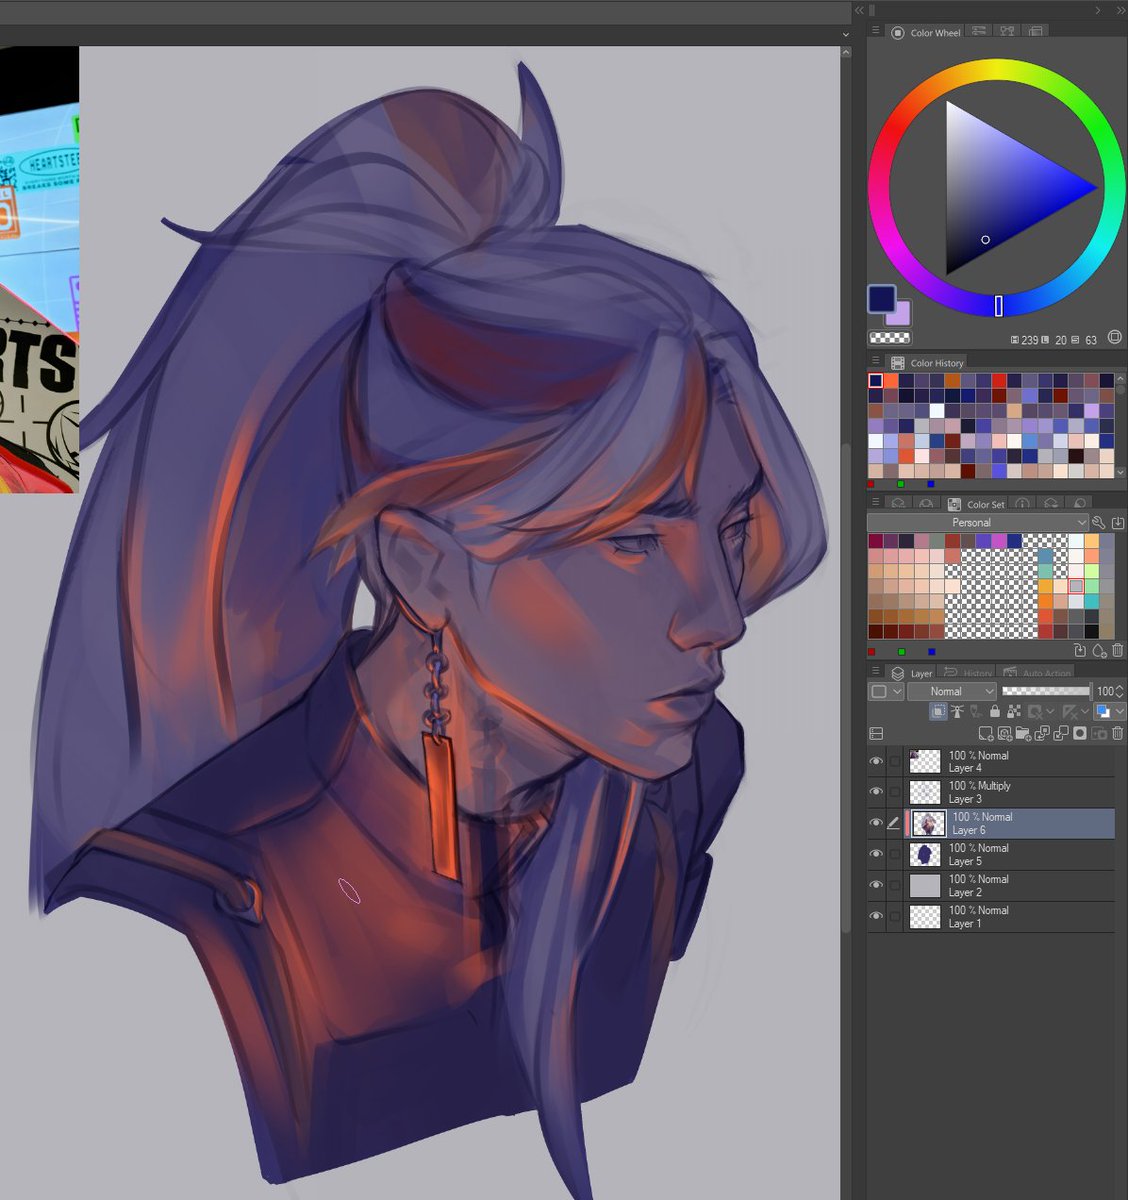The image size is (1128, 1200).
Task: Create a new layer folder
Action: [x=1024, y=734]
